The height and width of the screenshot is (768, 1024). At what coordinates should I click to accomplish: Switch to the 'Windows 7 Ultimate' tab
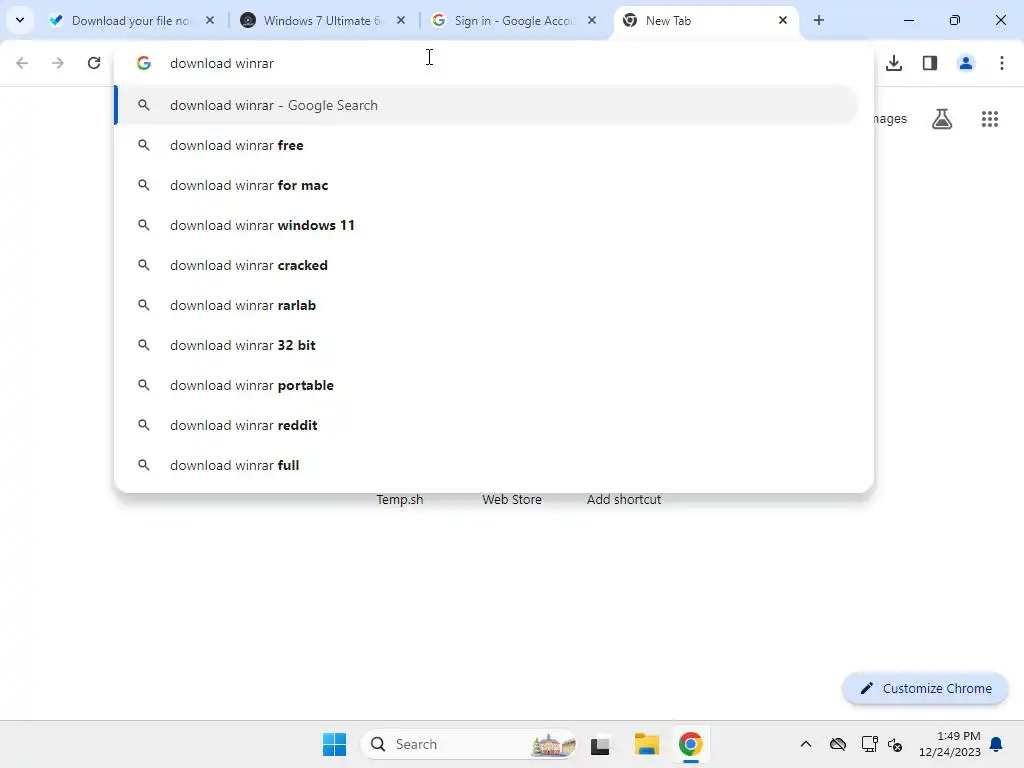[x=322, y=21]
